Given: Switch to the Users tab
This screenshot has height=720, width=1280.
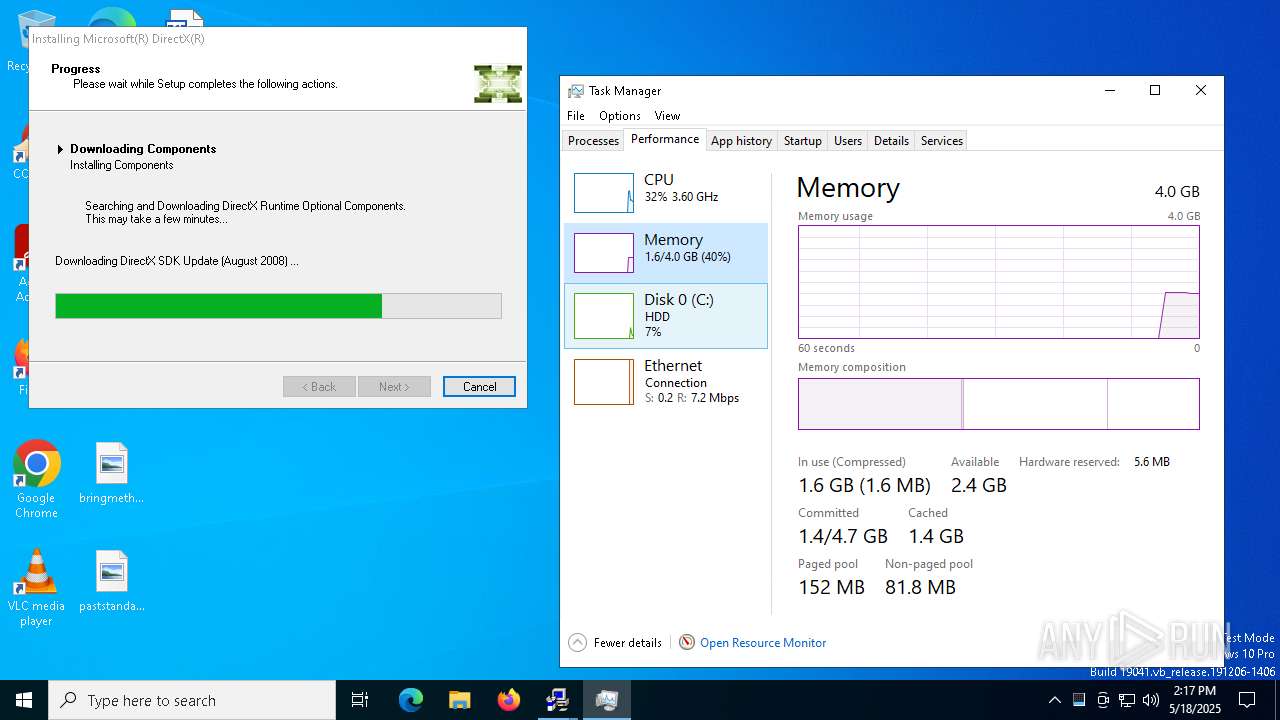Looking at the screenshot, I should point(847,141).
